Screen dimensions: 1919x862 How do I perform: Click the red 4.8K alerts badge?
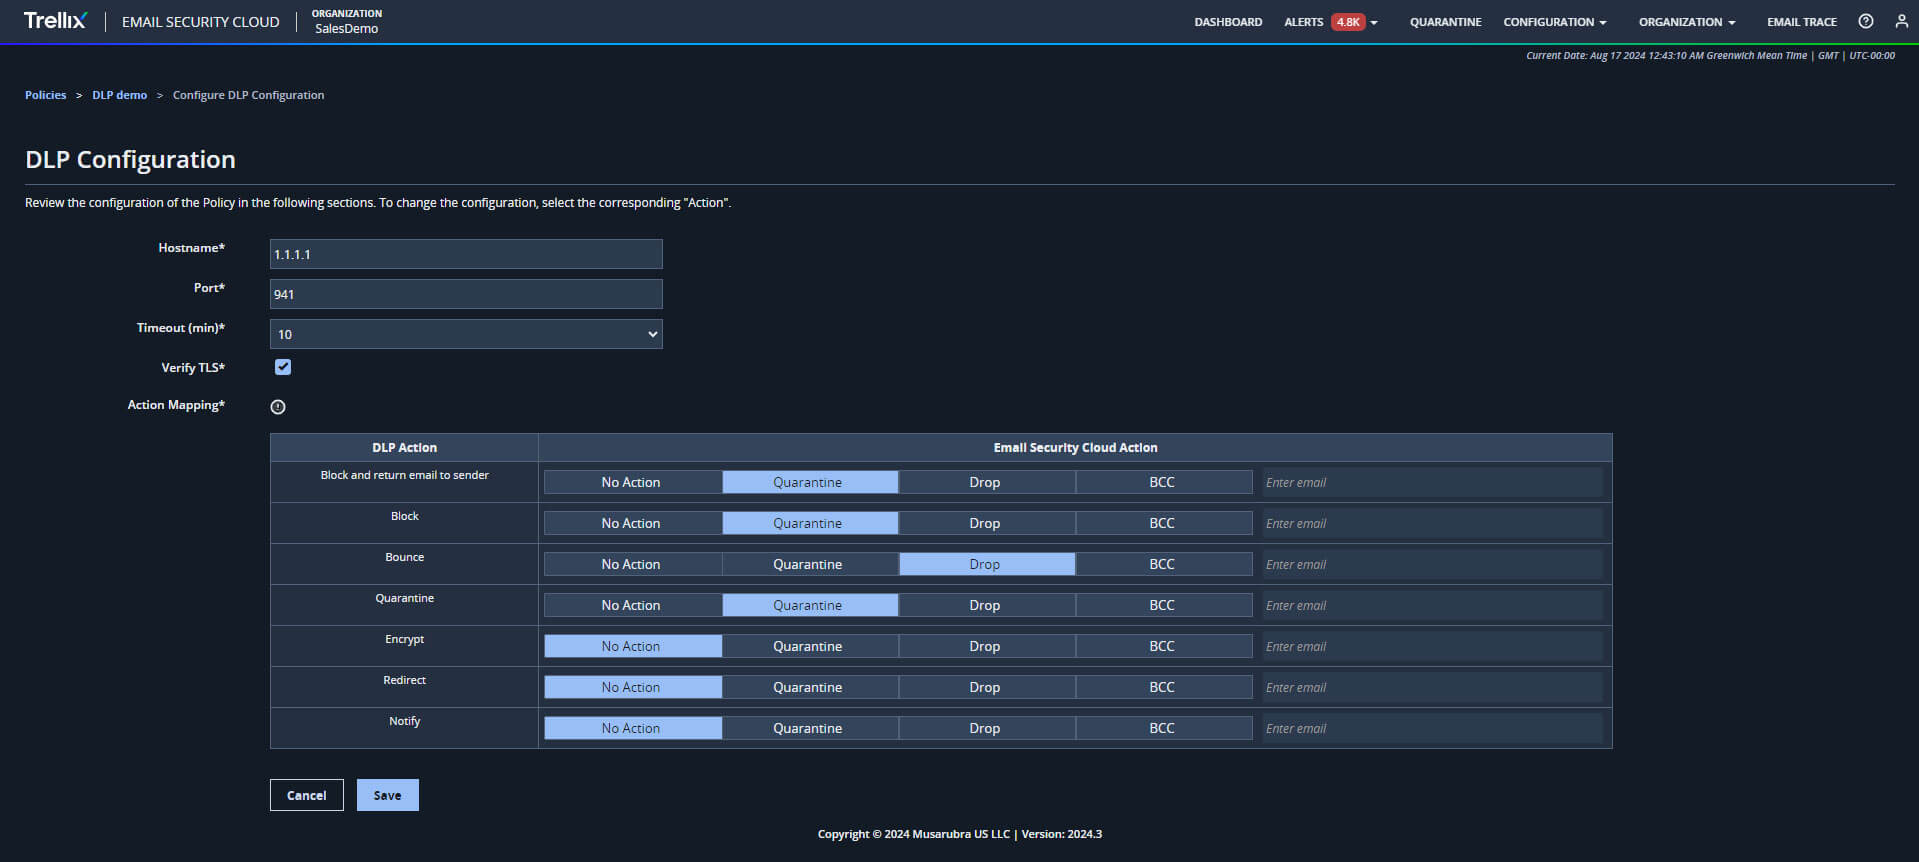click(1347, 22)
